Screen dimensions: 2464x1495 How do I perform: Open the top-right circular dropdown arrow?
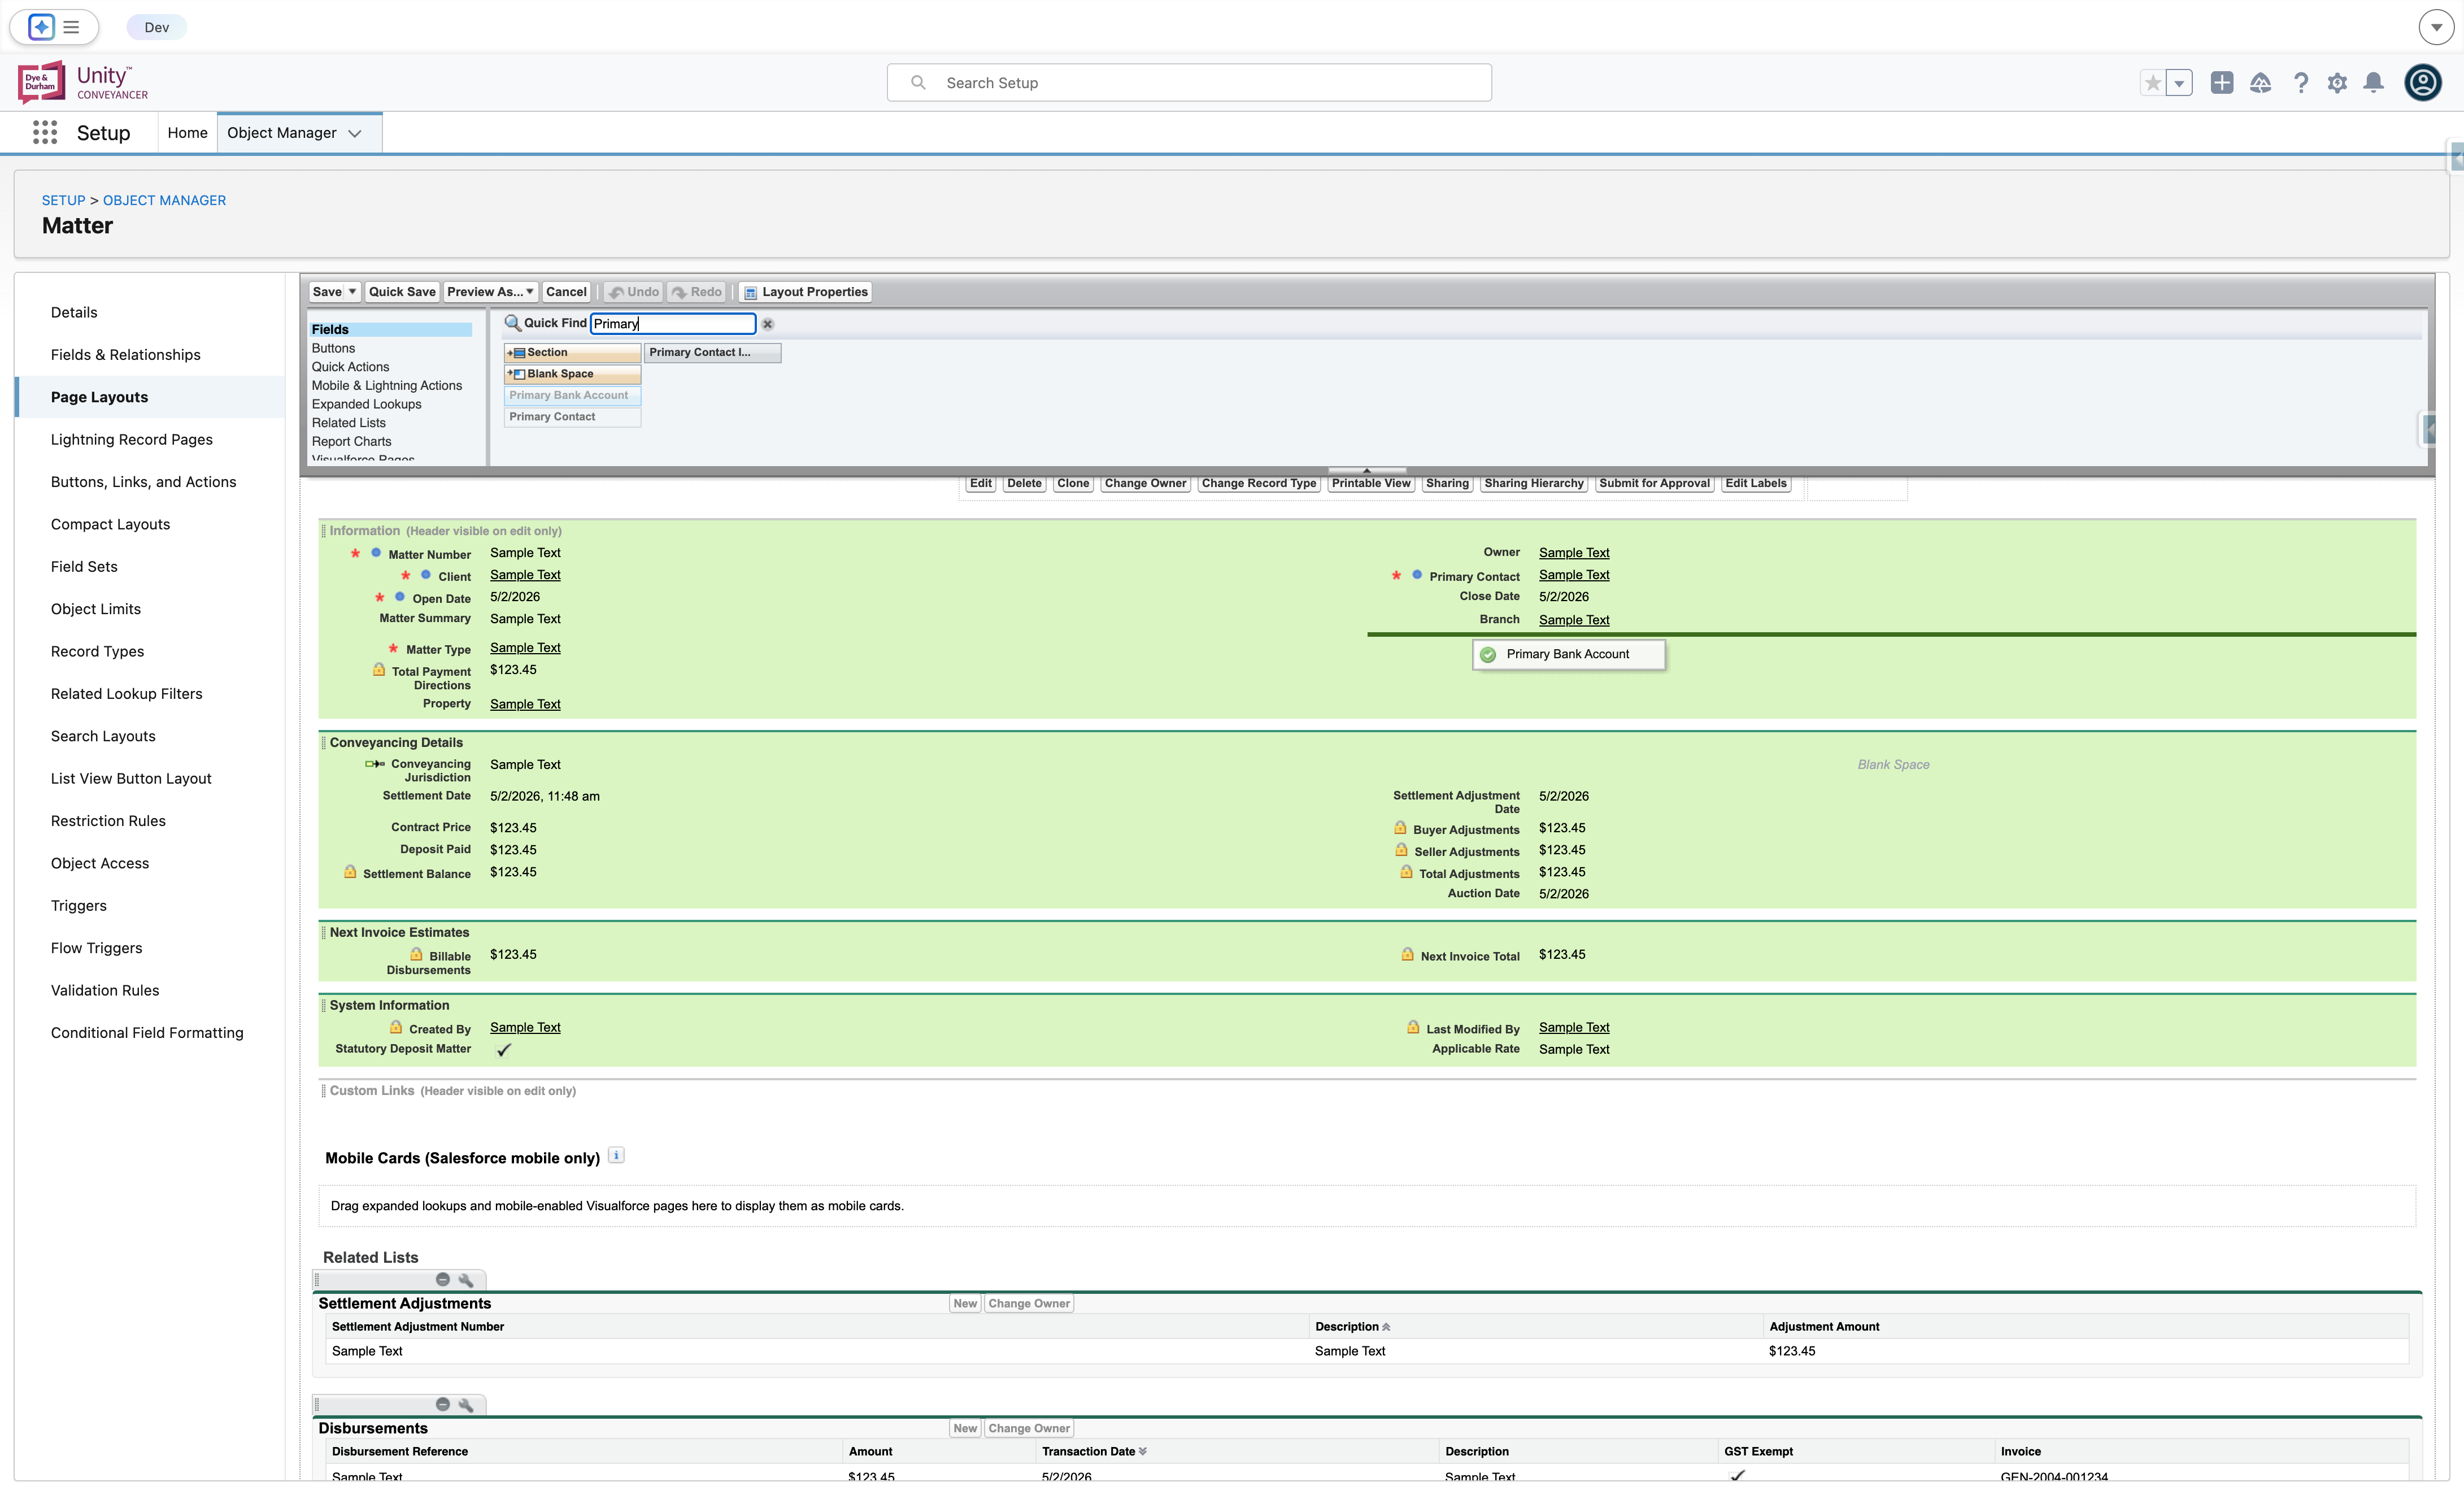(2436, 27)
